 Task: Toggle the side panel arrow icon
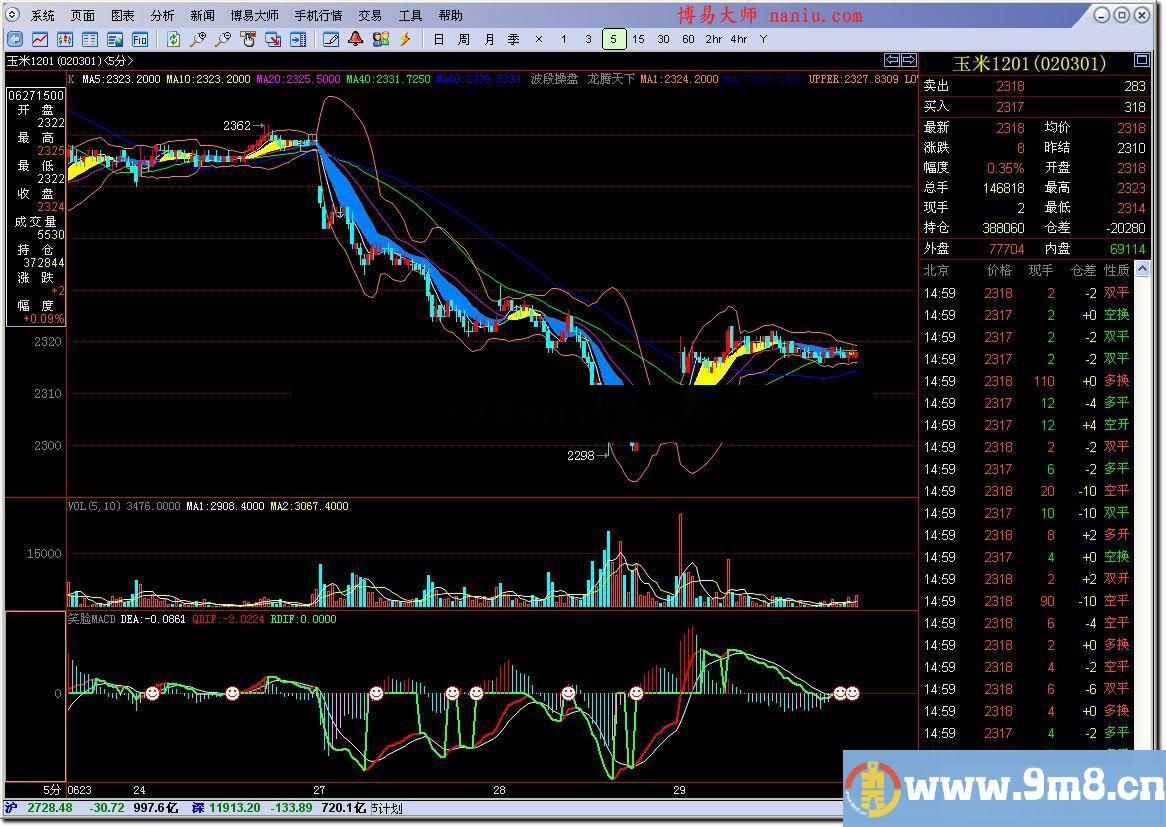(x=297, y=39)
